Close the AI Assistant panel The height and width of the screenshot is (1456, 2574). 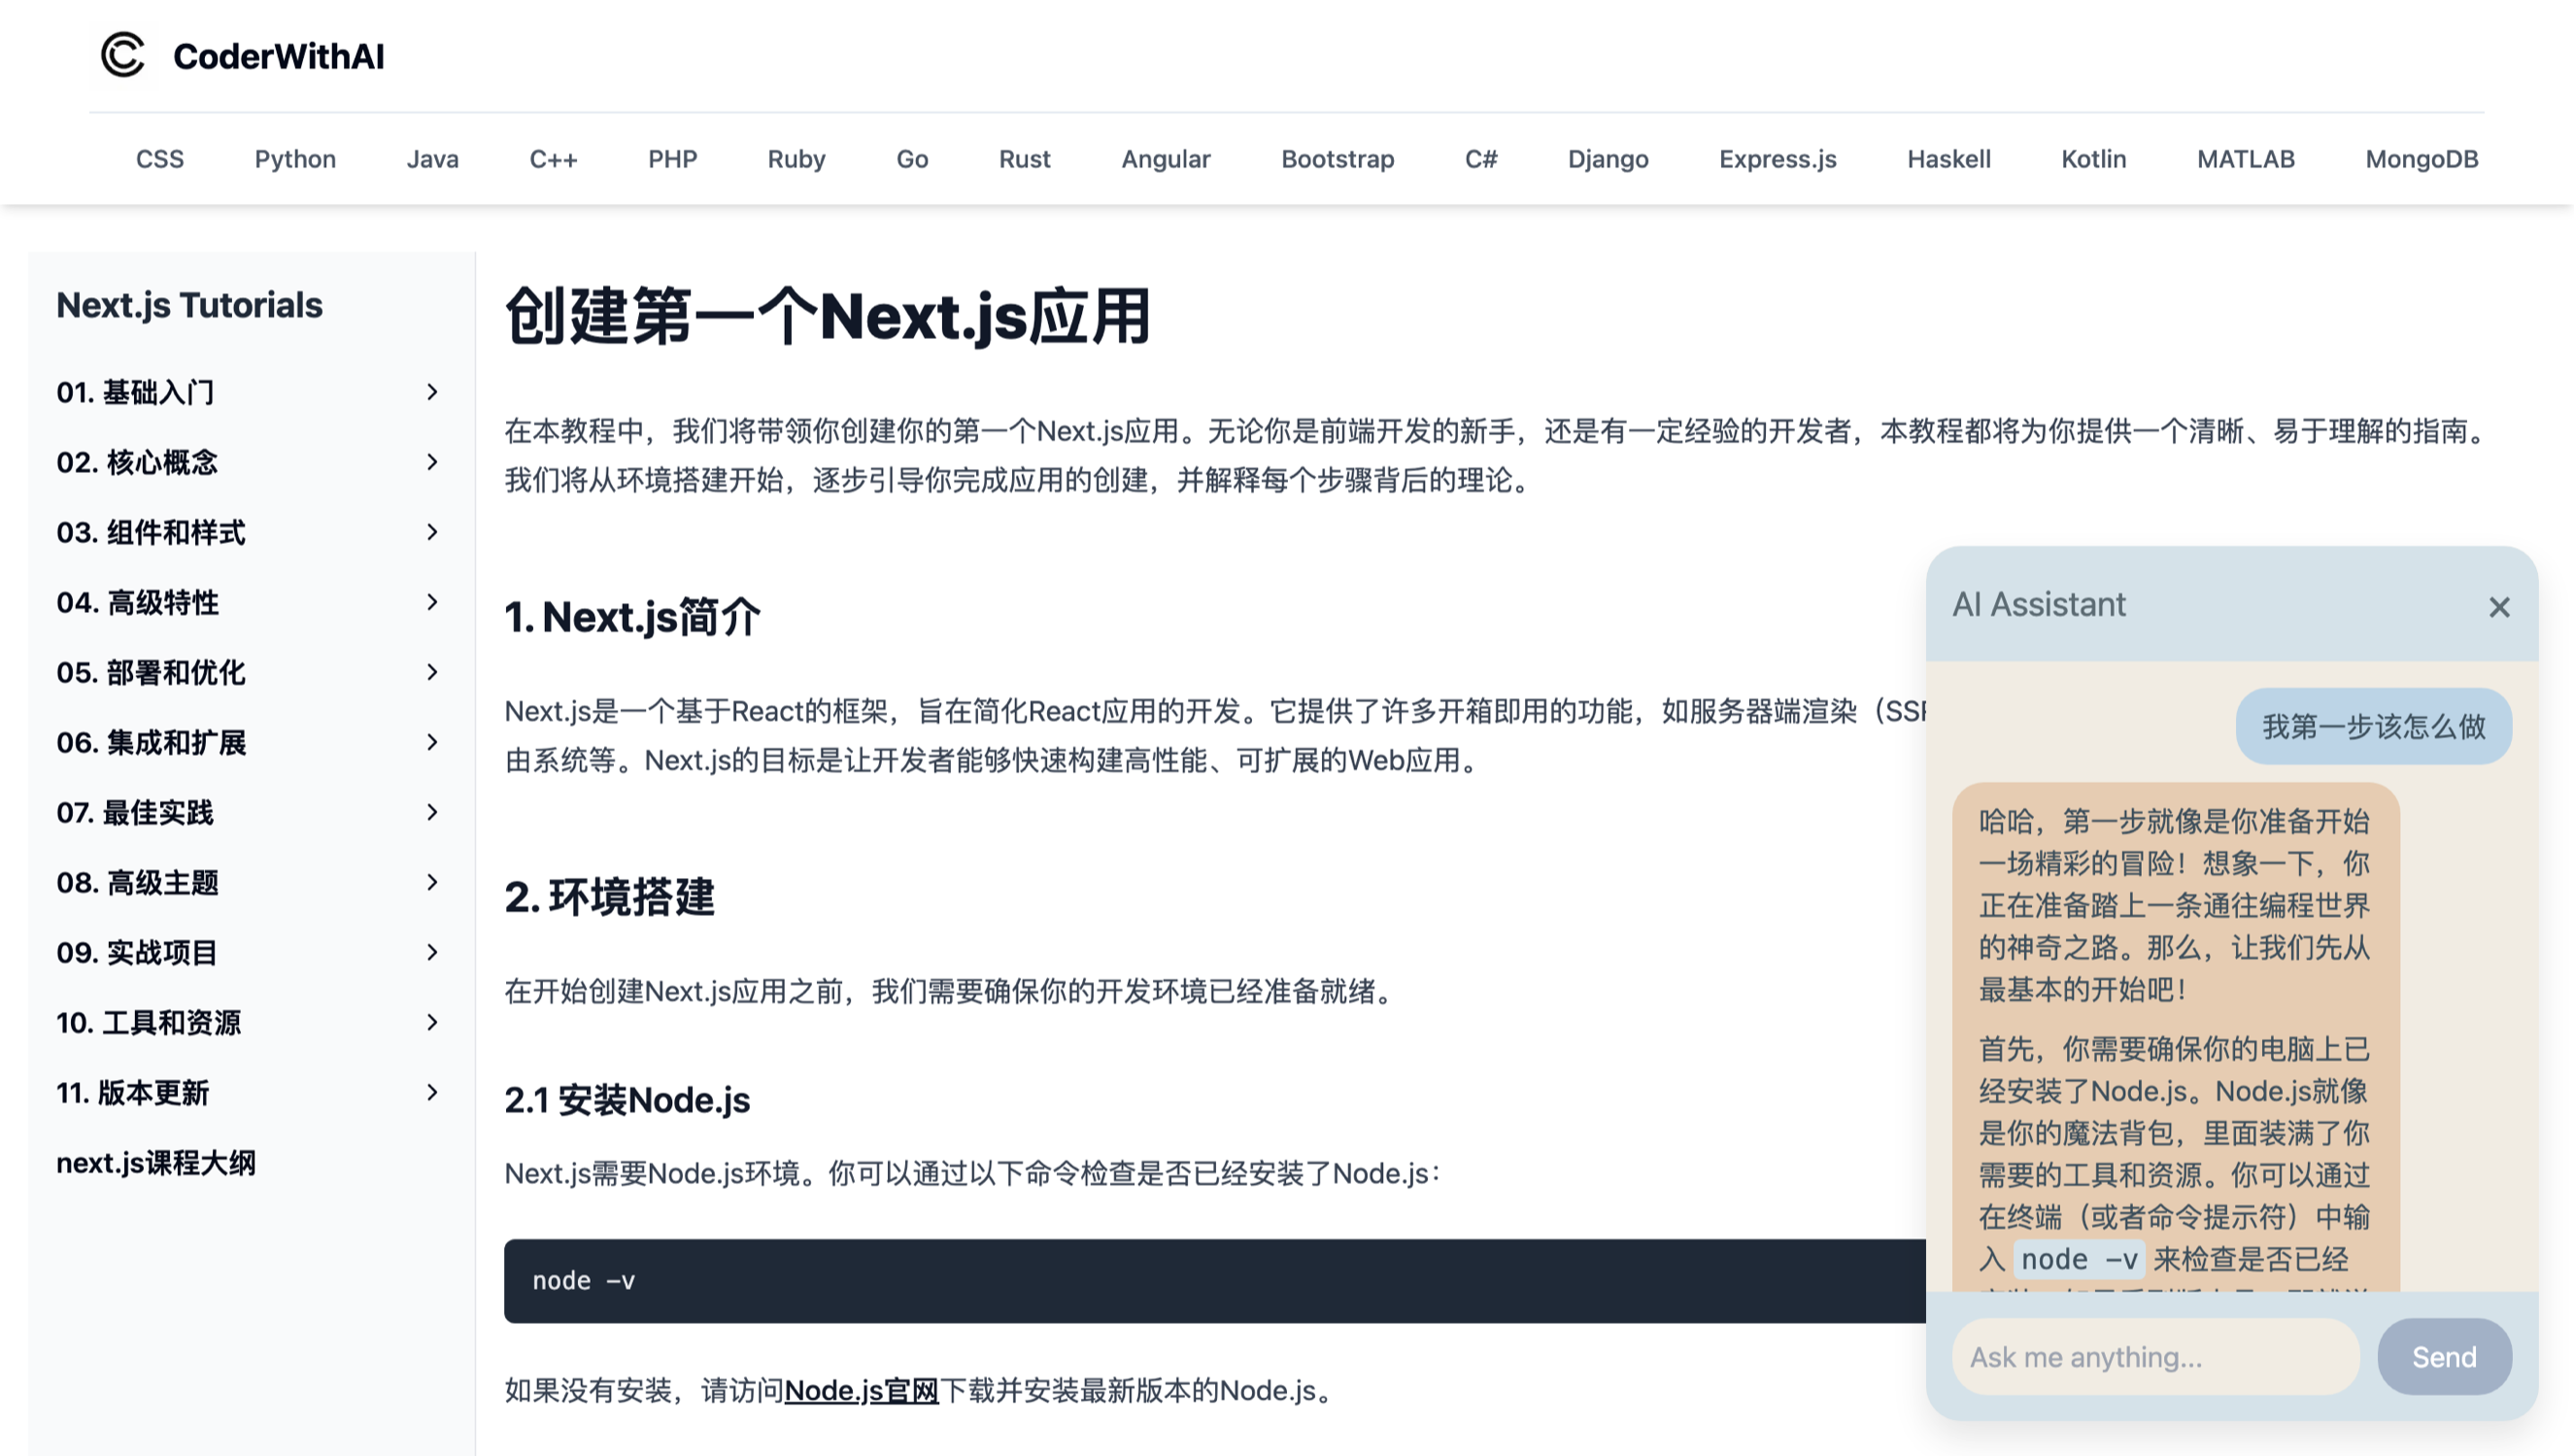(x=2498, y=607)
